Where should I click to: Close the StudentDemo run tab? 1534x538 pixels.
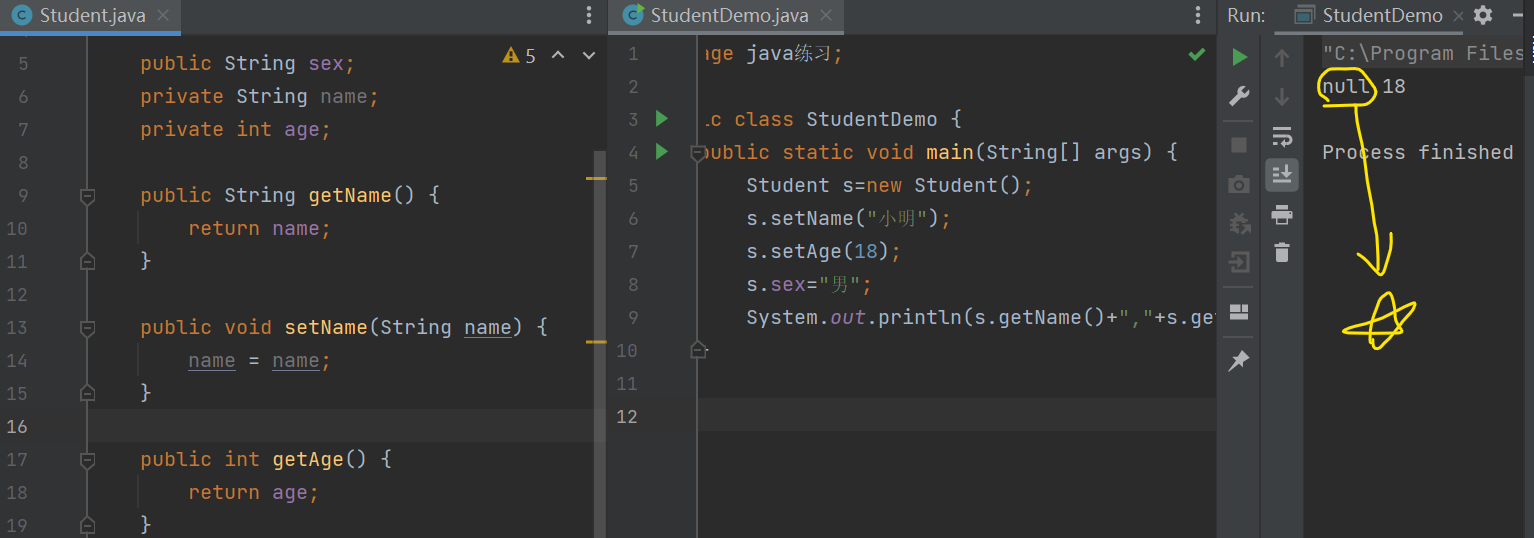[x=1457, y=15]
